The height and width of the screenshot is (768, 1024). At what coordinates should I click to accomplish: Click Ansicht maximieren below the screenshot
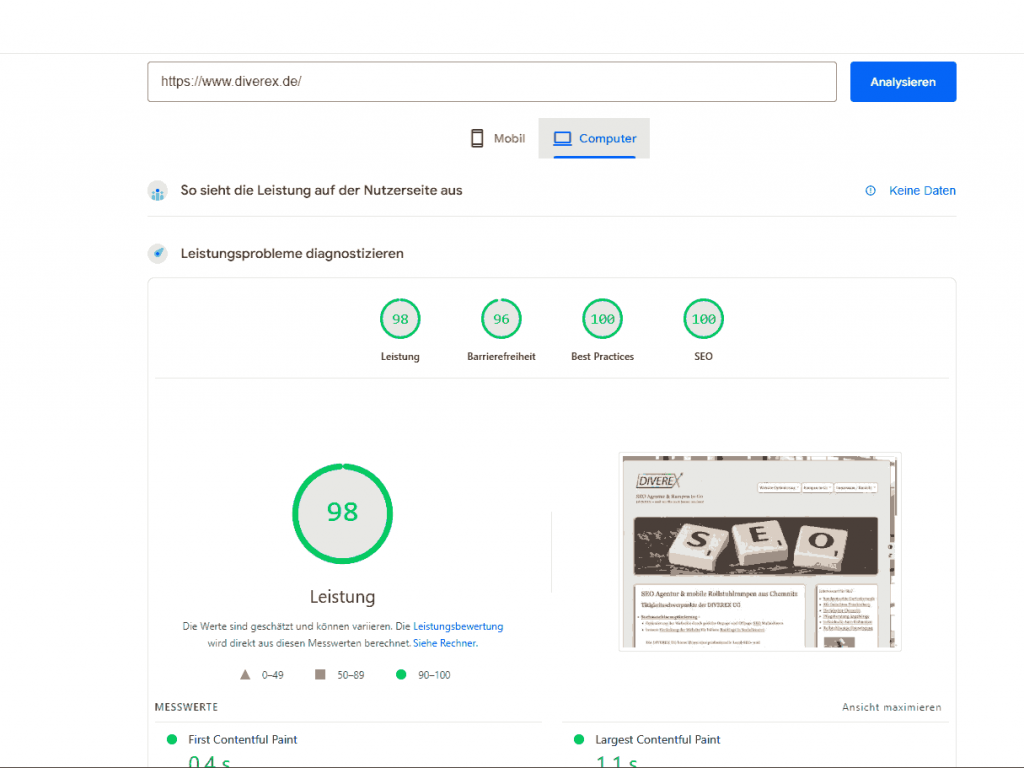[x=890, y=707]
